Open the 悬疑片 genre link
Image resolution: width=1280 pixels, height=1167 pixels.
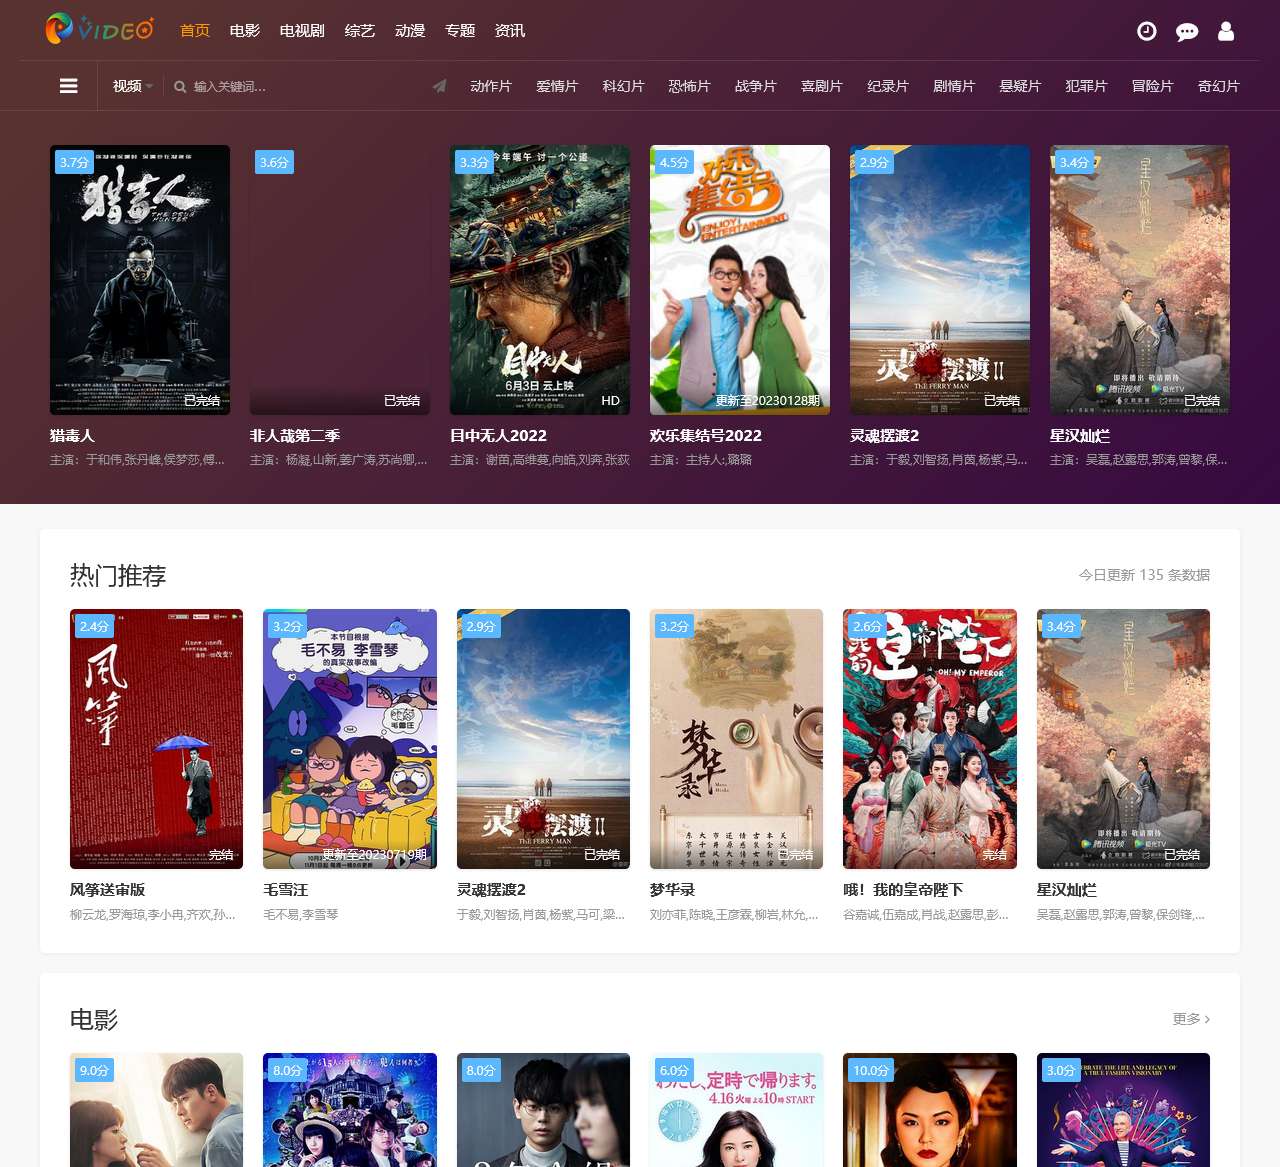(1020, 86)
